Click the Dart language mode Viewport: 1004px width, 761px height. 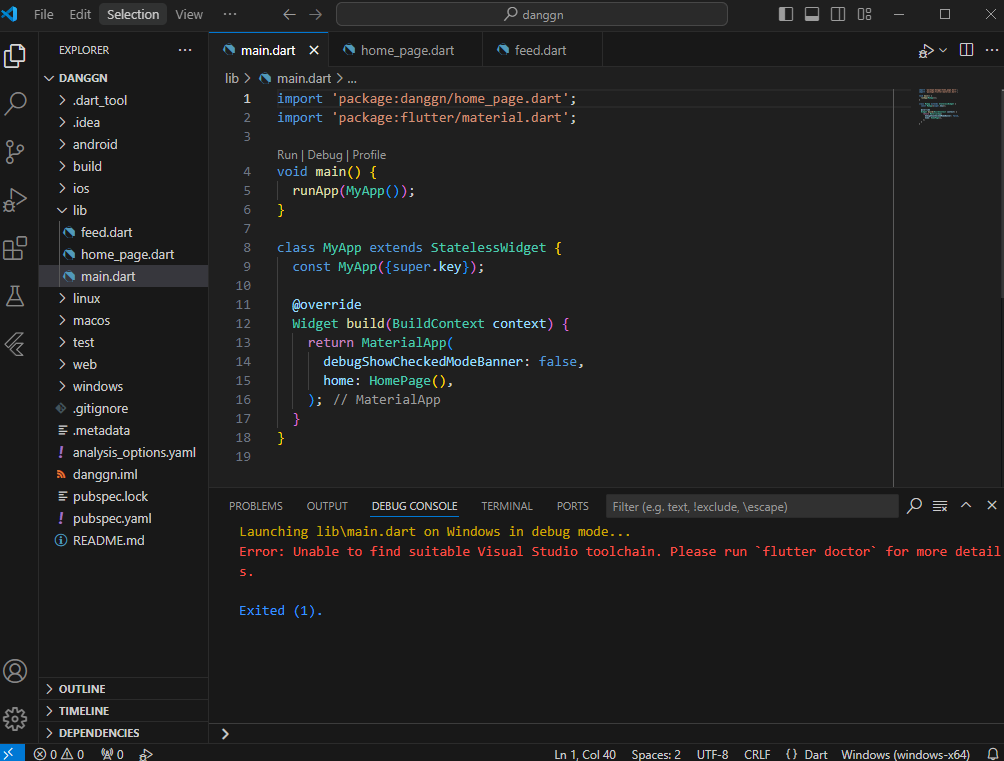pos(816,754)
